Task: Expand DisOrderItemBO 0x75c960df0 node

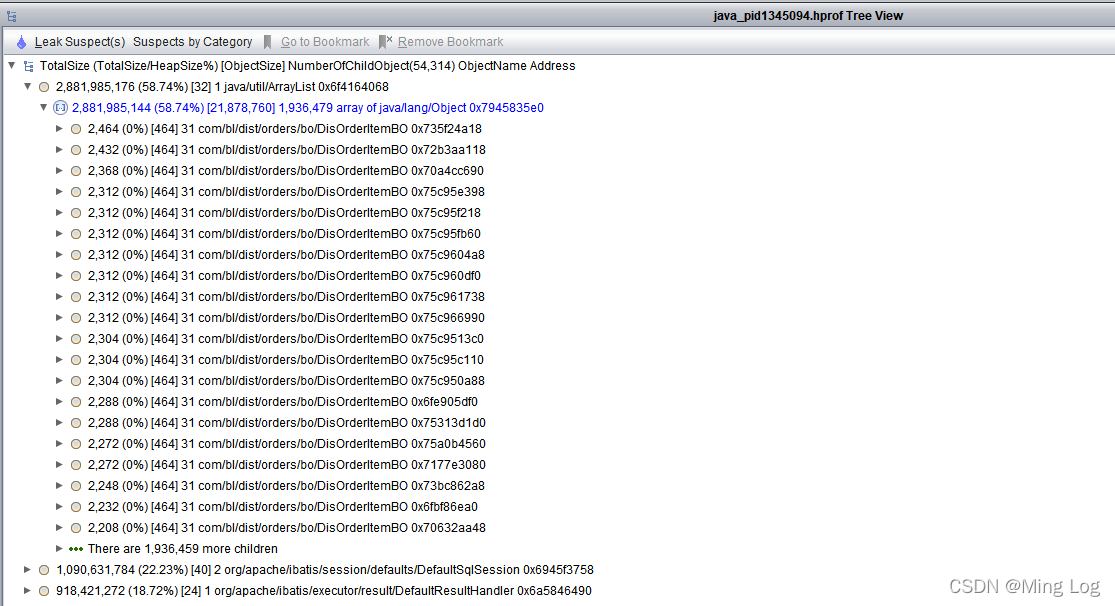Action: click(x=59, y=275)
